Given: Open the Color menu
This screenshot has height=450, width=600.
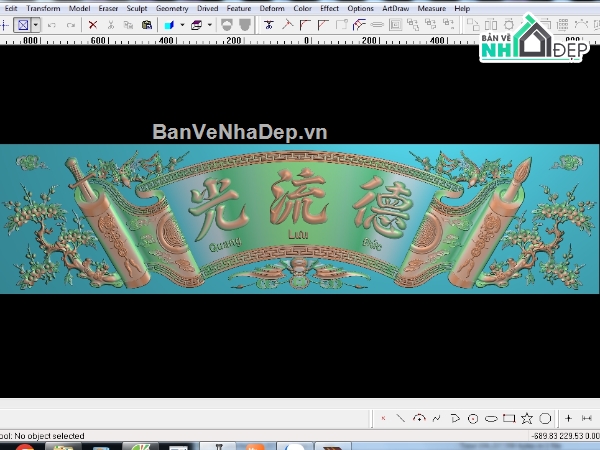Looking at the screenshot, I should (302, 8).
